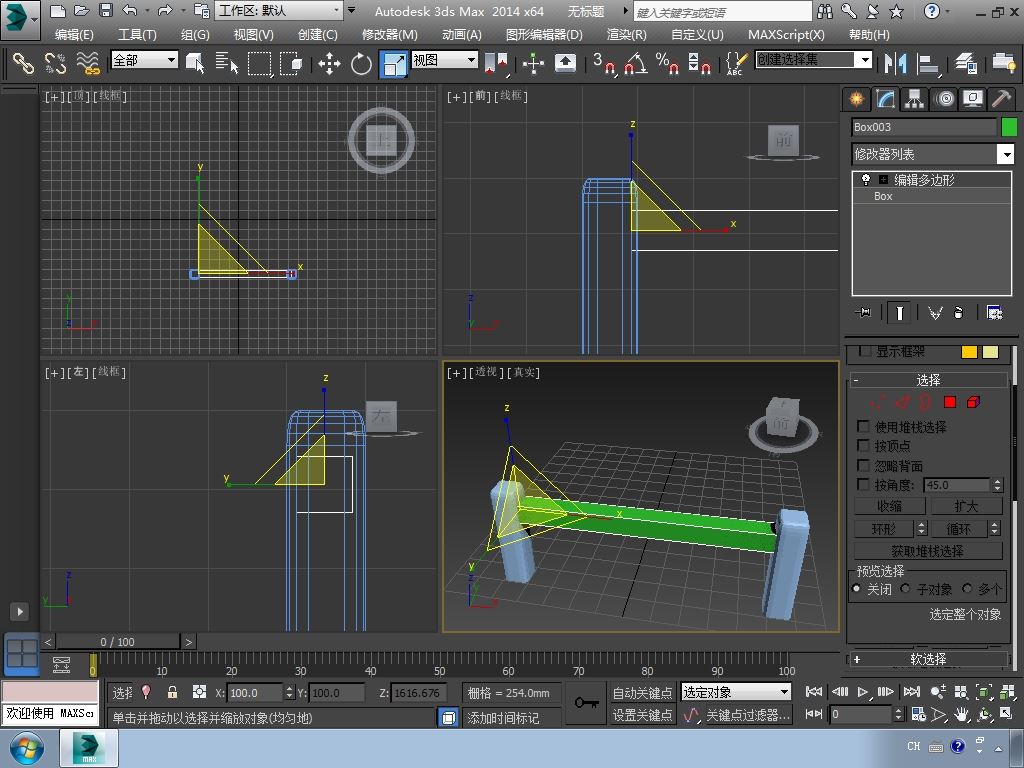The width and height of the screenshot is (1024, 768).
Task: Click the Align tool icon
Action: 927,63
